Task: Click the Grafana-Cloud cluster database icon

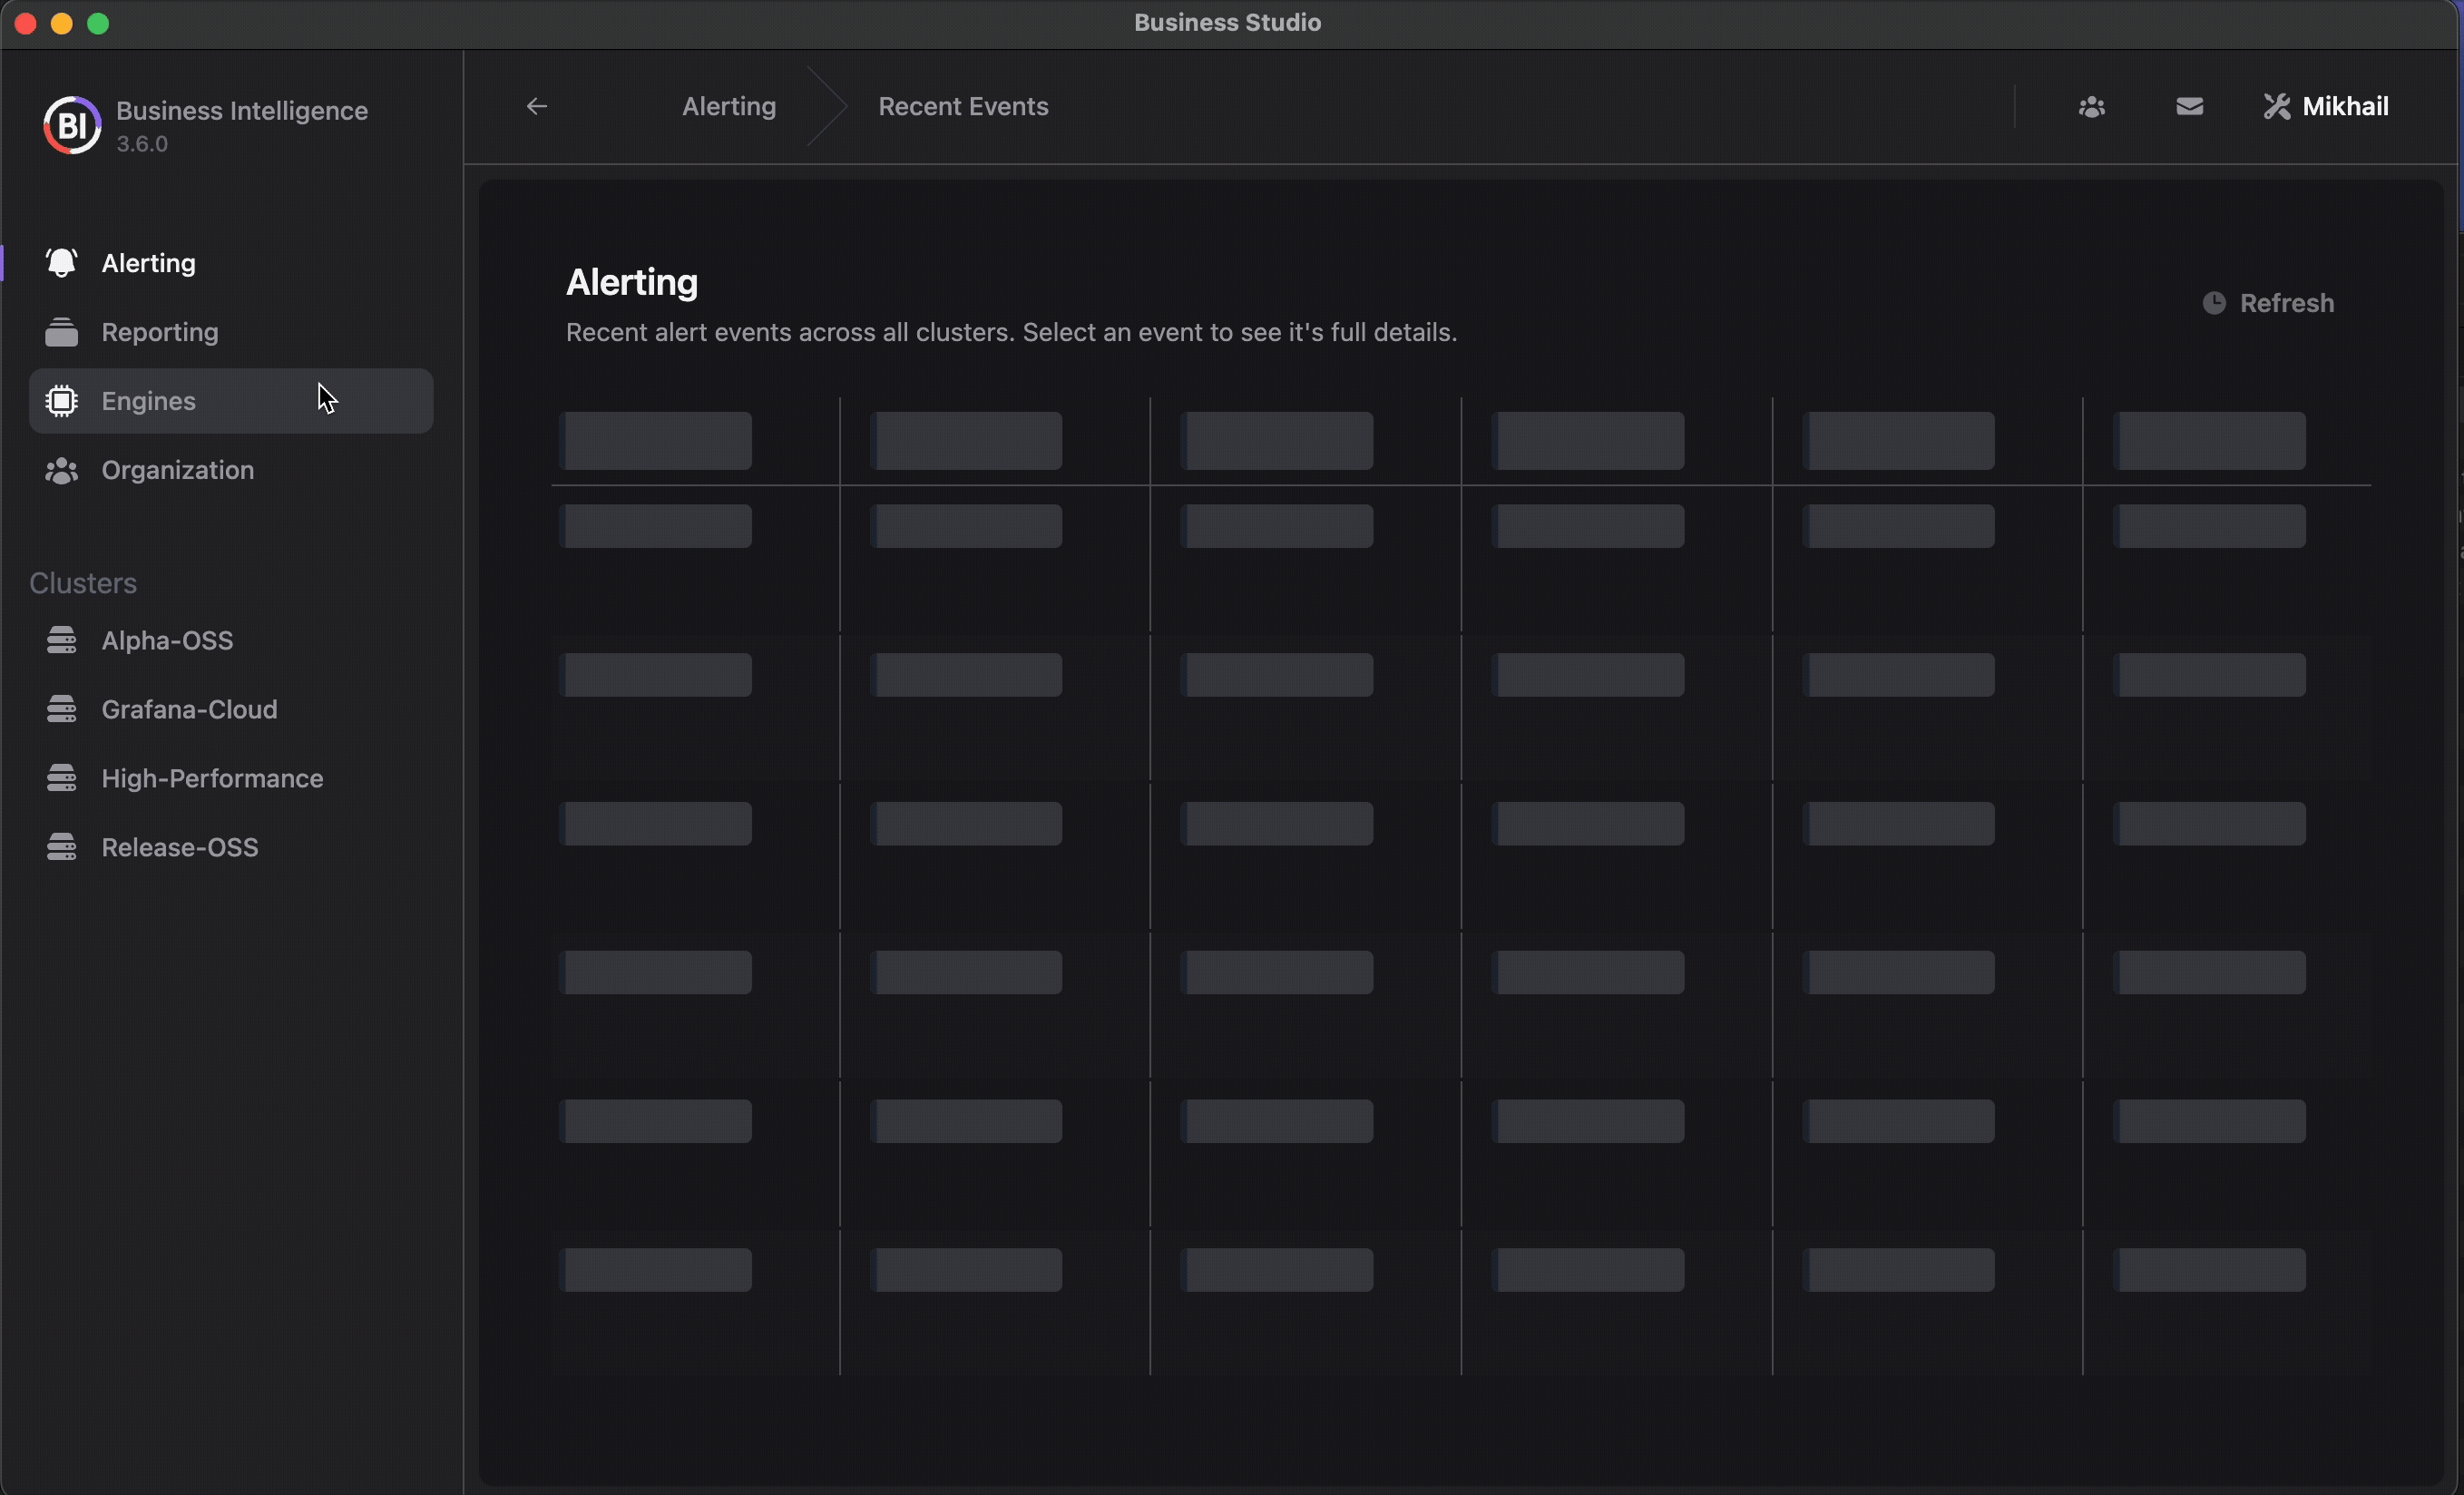Action: click(x=61, y=709)
